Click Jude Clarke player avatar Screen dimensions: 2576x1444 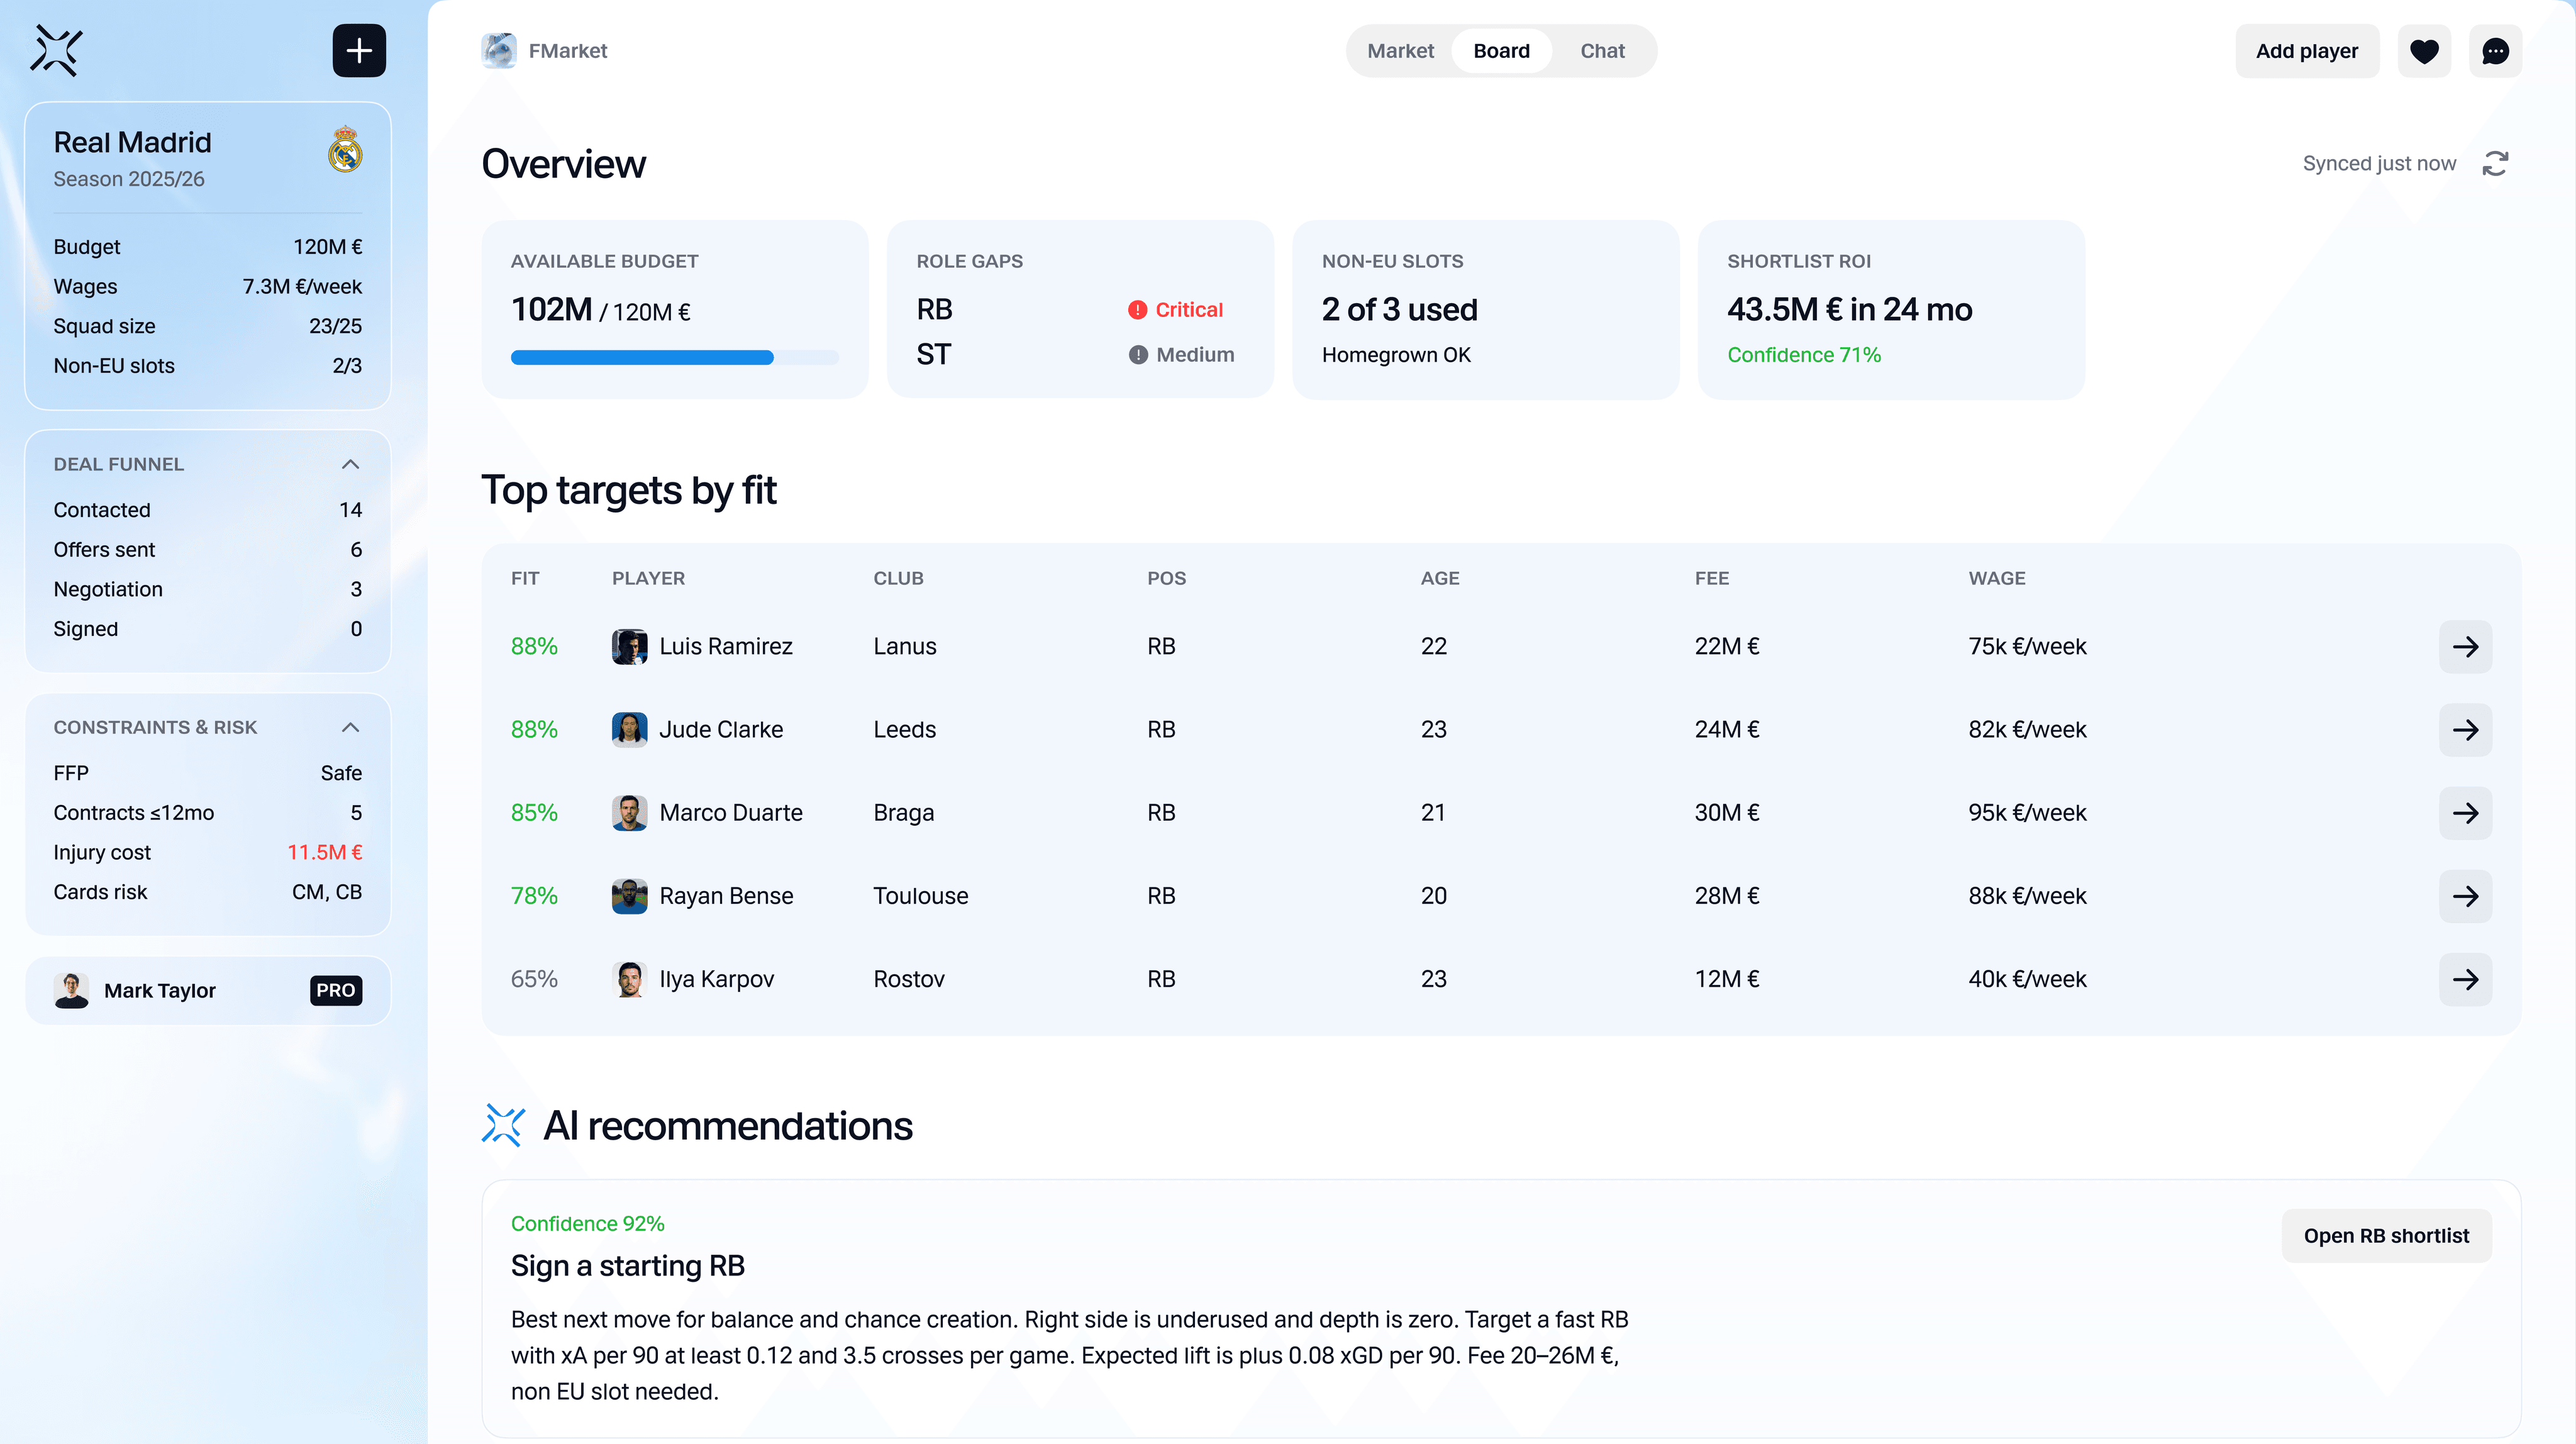[x=629, y=730]
